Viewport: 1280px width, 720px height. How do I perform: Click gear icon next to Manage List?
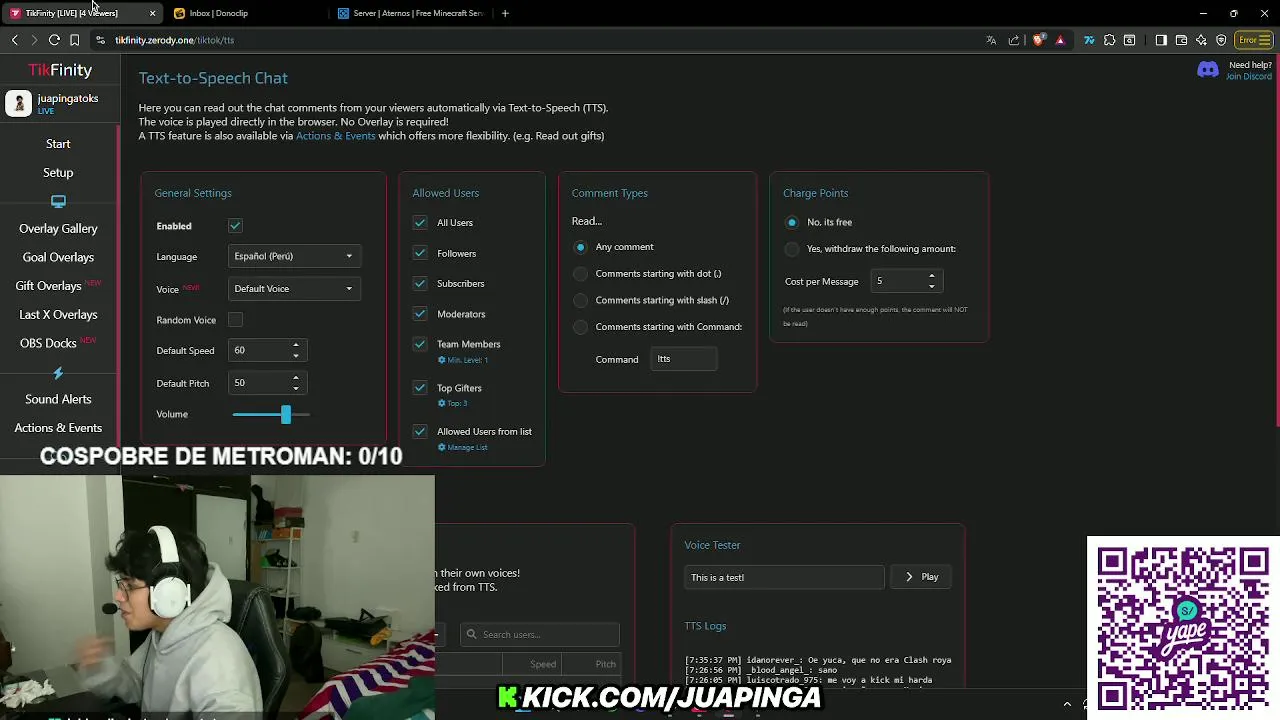point(441,447)
